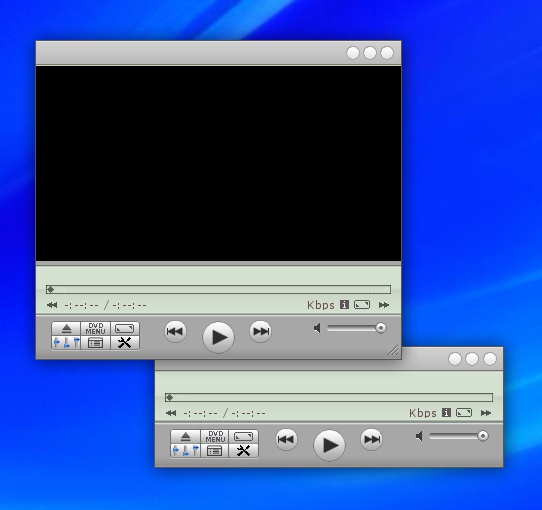Open DVD MENU in the compact player
Screen dimensions: 542x510
[x=215, y=436]
